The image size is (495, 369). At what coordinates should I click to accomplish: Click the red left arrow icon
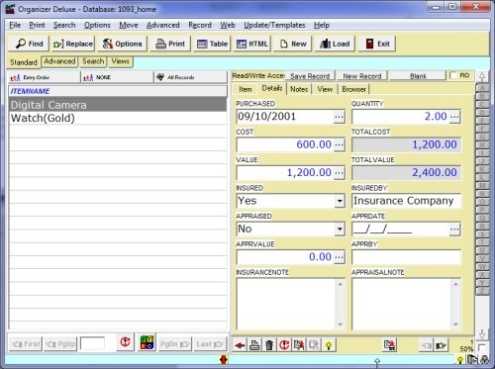240,345
